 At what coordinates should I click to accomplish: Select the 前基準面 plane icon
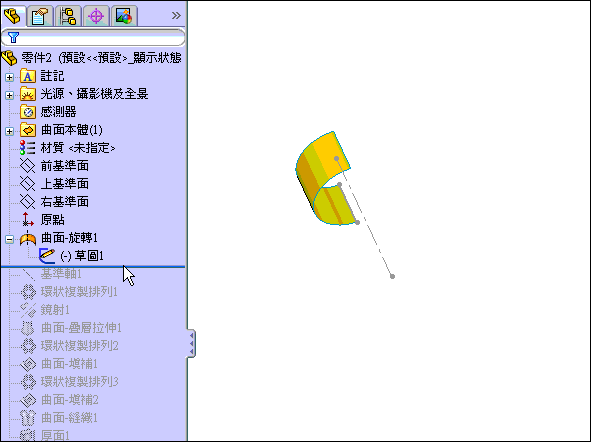[28, 166]
